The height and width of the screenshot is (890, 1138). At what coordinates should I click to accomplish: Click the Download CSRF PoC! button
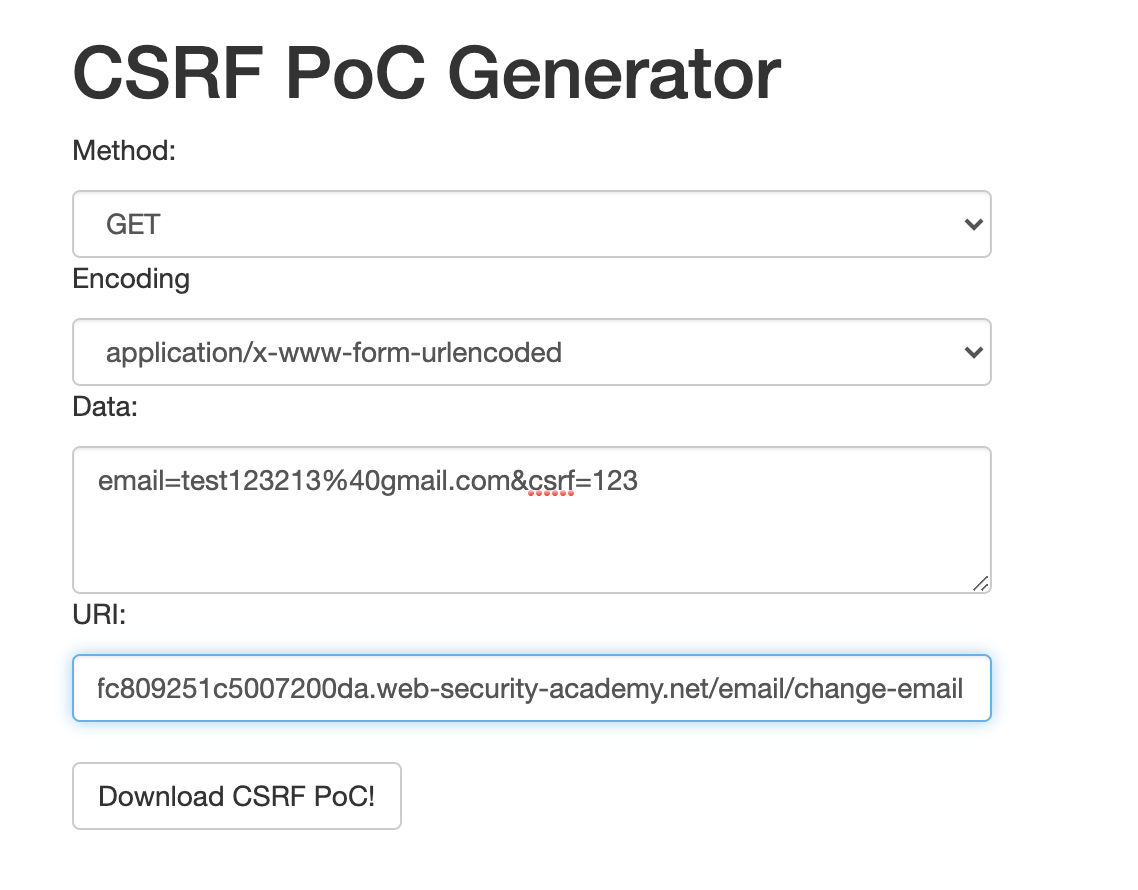point(236,796)
